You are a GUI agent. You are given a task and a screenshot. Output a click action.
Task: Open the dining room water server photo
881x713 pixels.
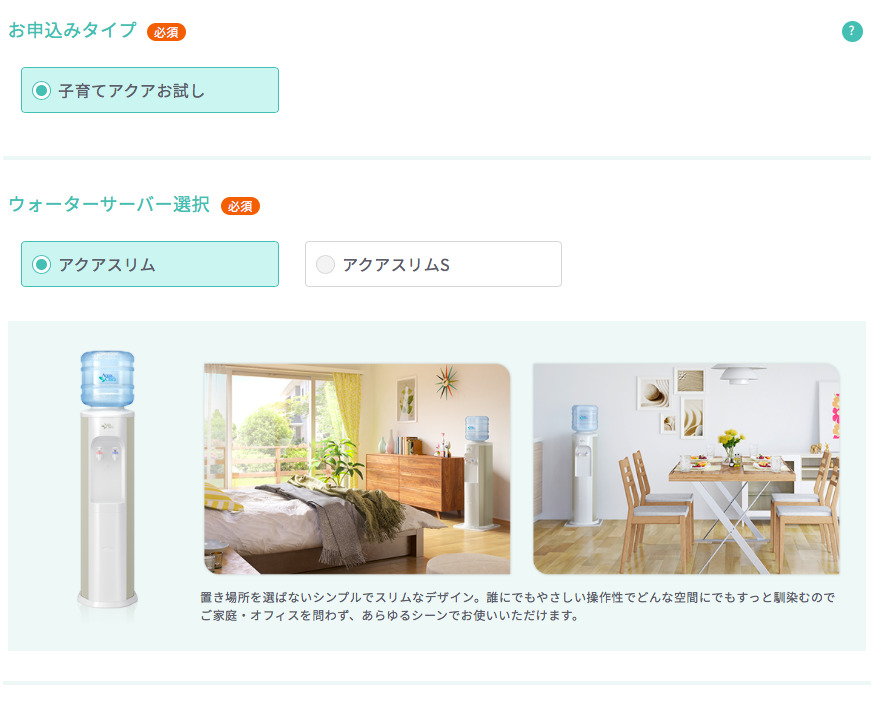click(x=686, y=469)
